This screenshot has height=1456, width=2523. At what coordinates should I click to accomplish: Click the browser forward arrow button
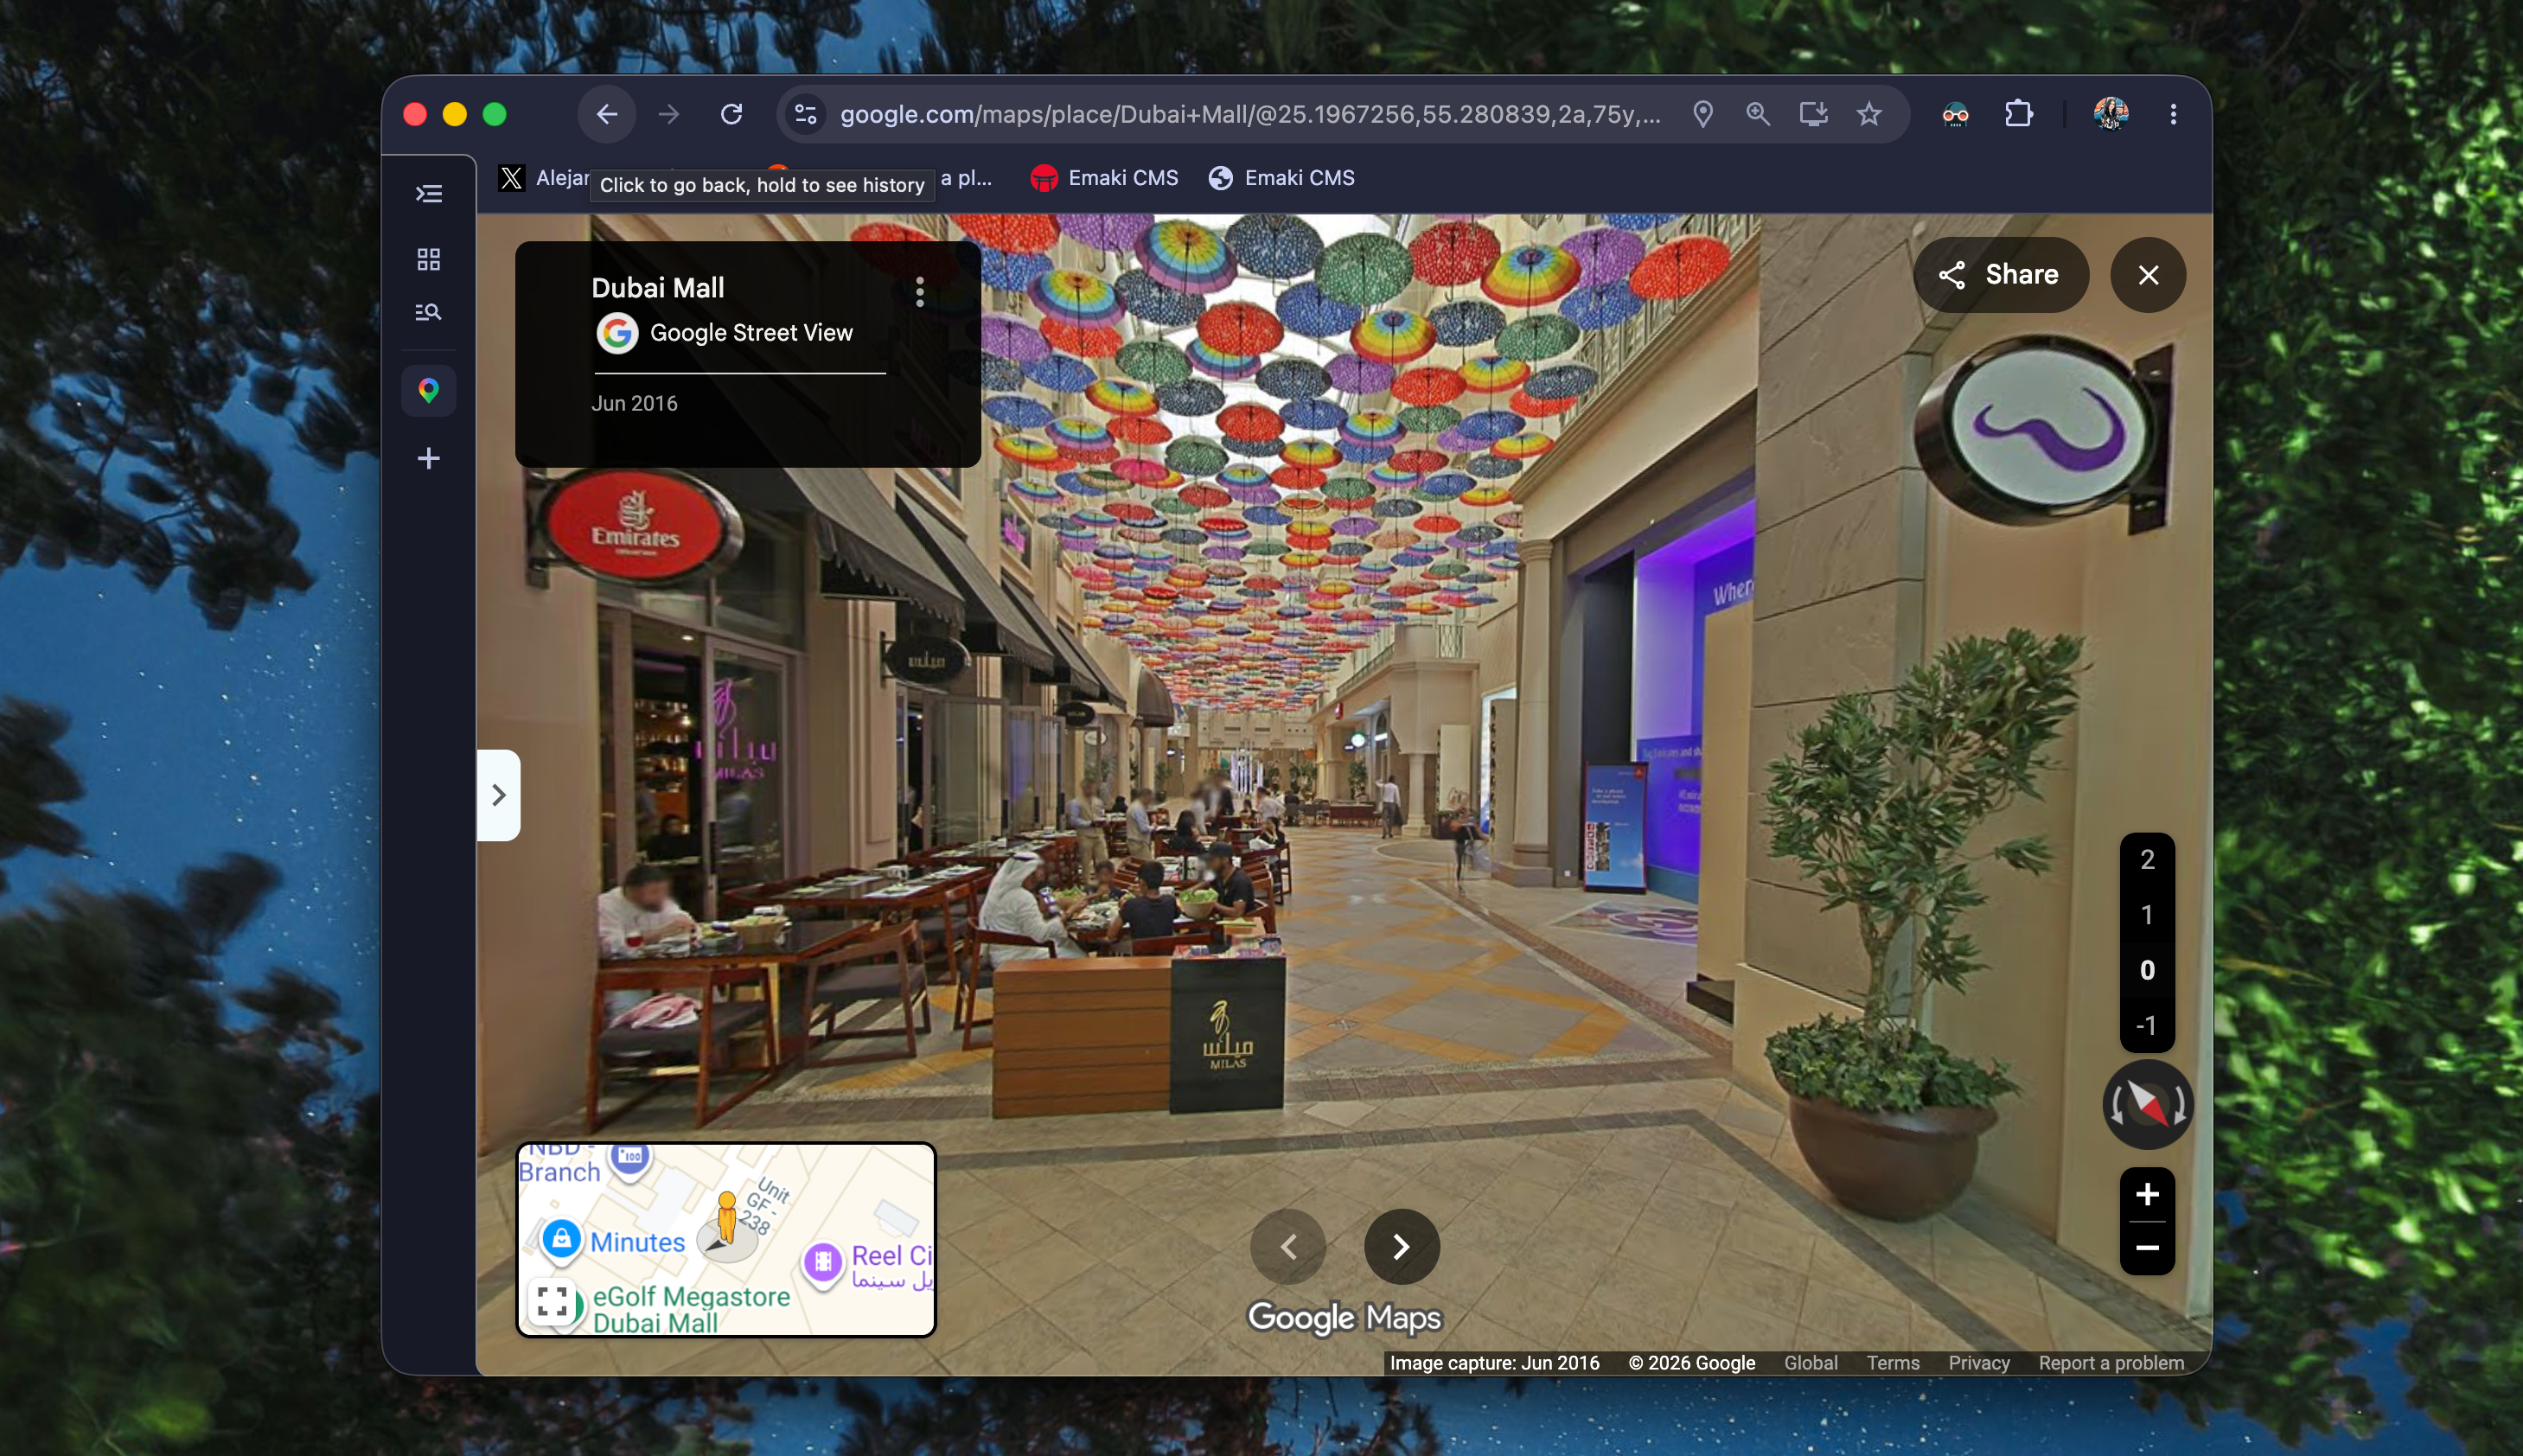669,114
